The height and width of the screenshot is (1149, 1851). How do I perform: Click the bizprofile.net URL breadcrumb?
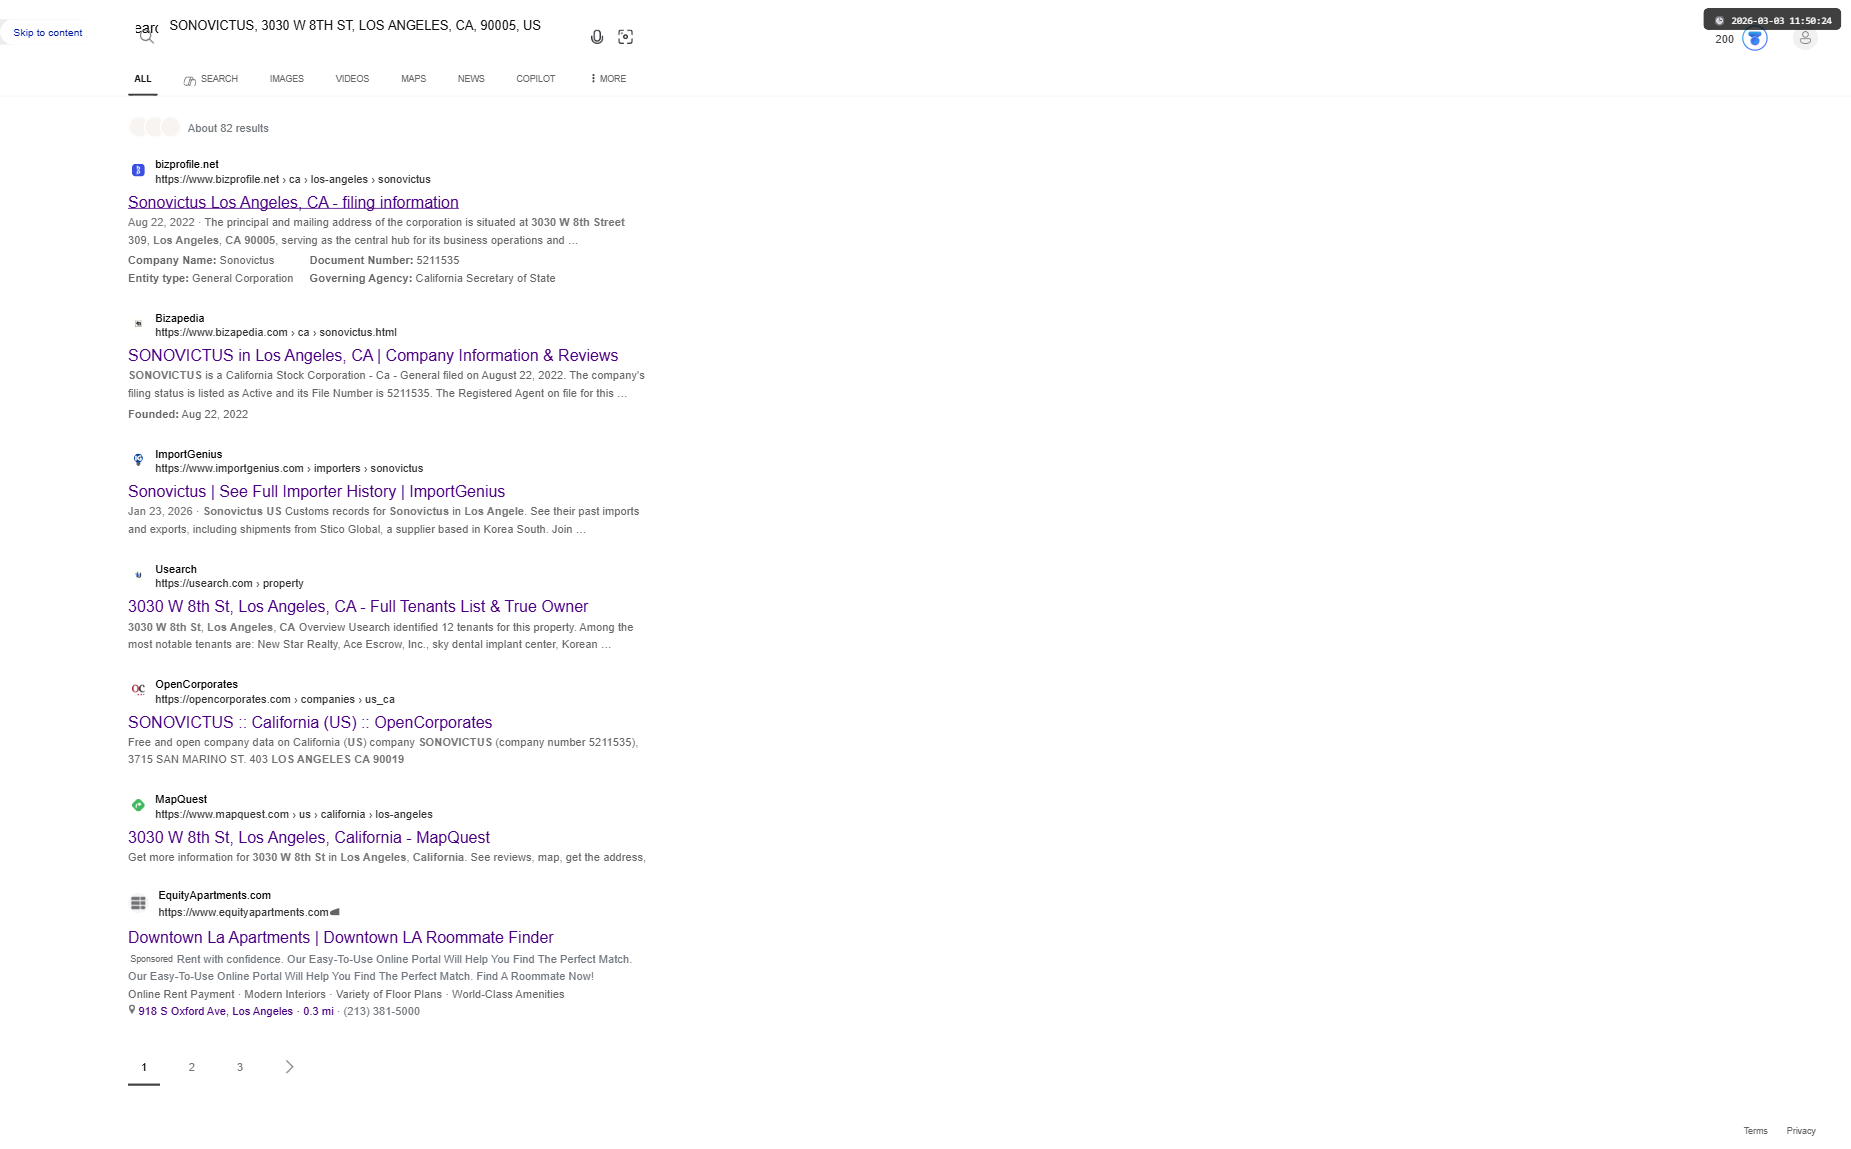pos(293,180)
